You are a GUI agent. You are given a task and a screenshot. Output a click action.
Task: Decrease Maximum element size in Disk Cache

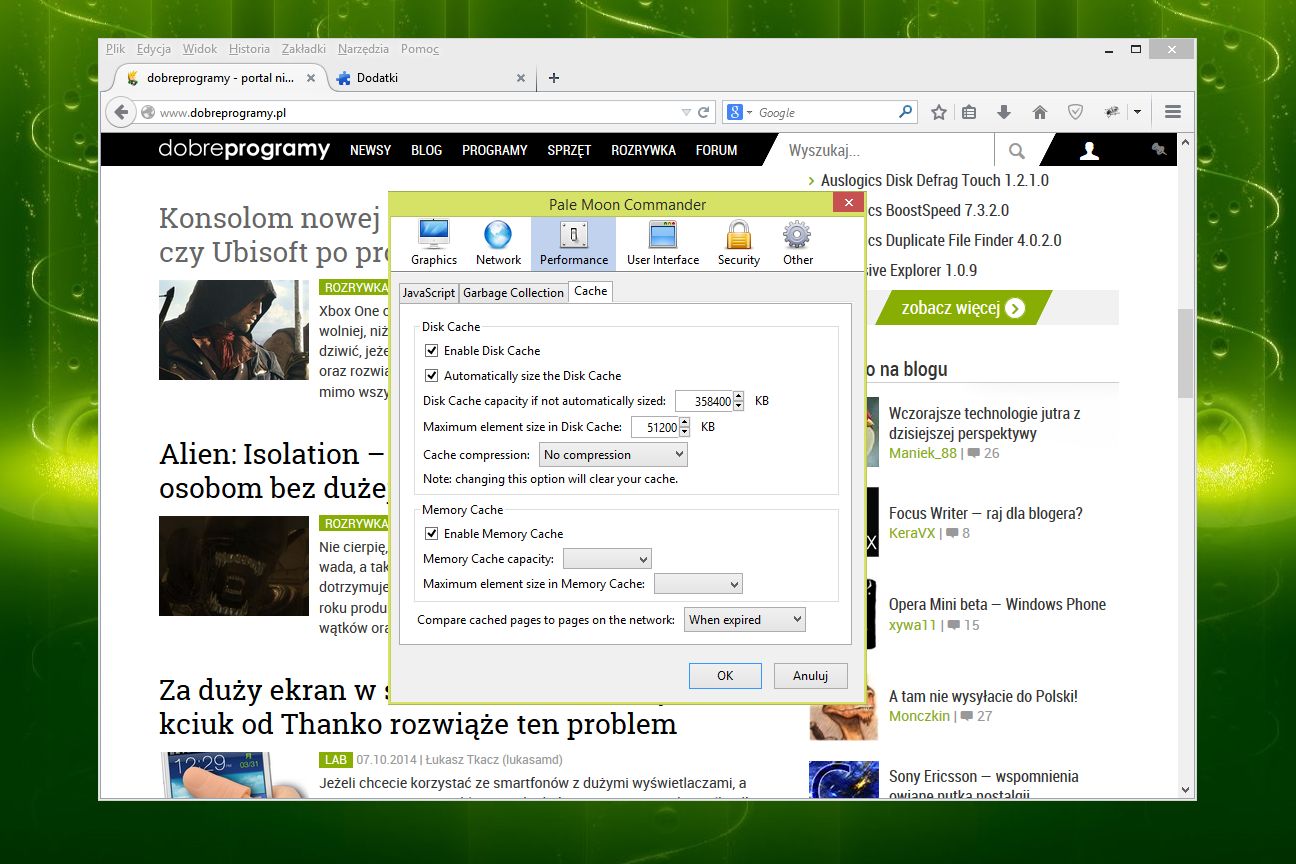tap(685, 433)
